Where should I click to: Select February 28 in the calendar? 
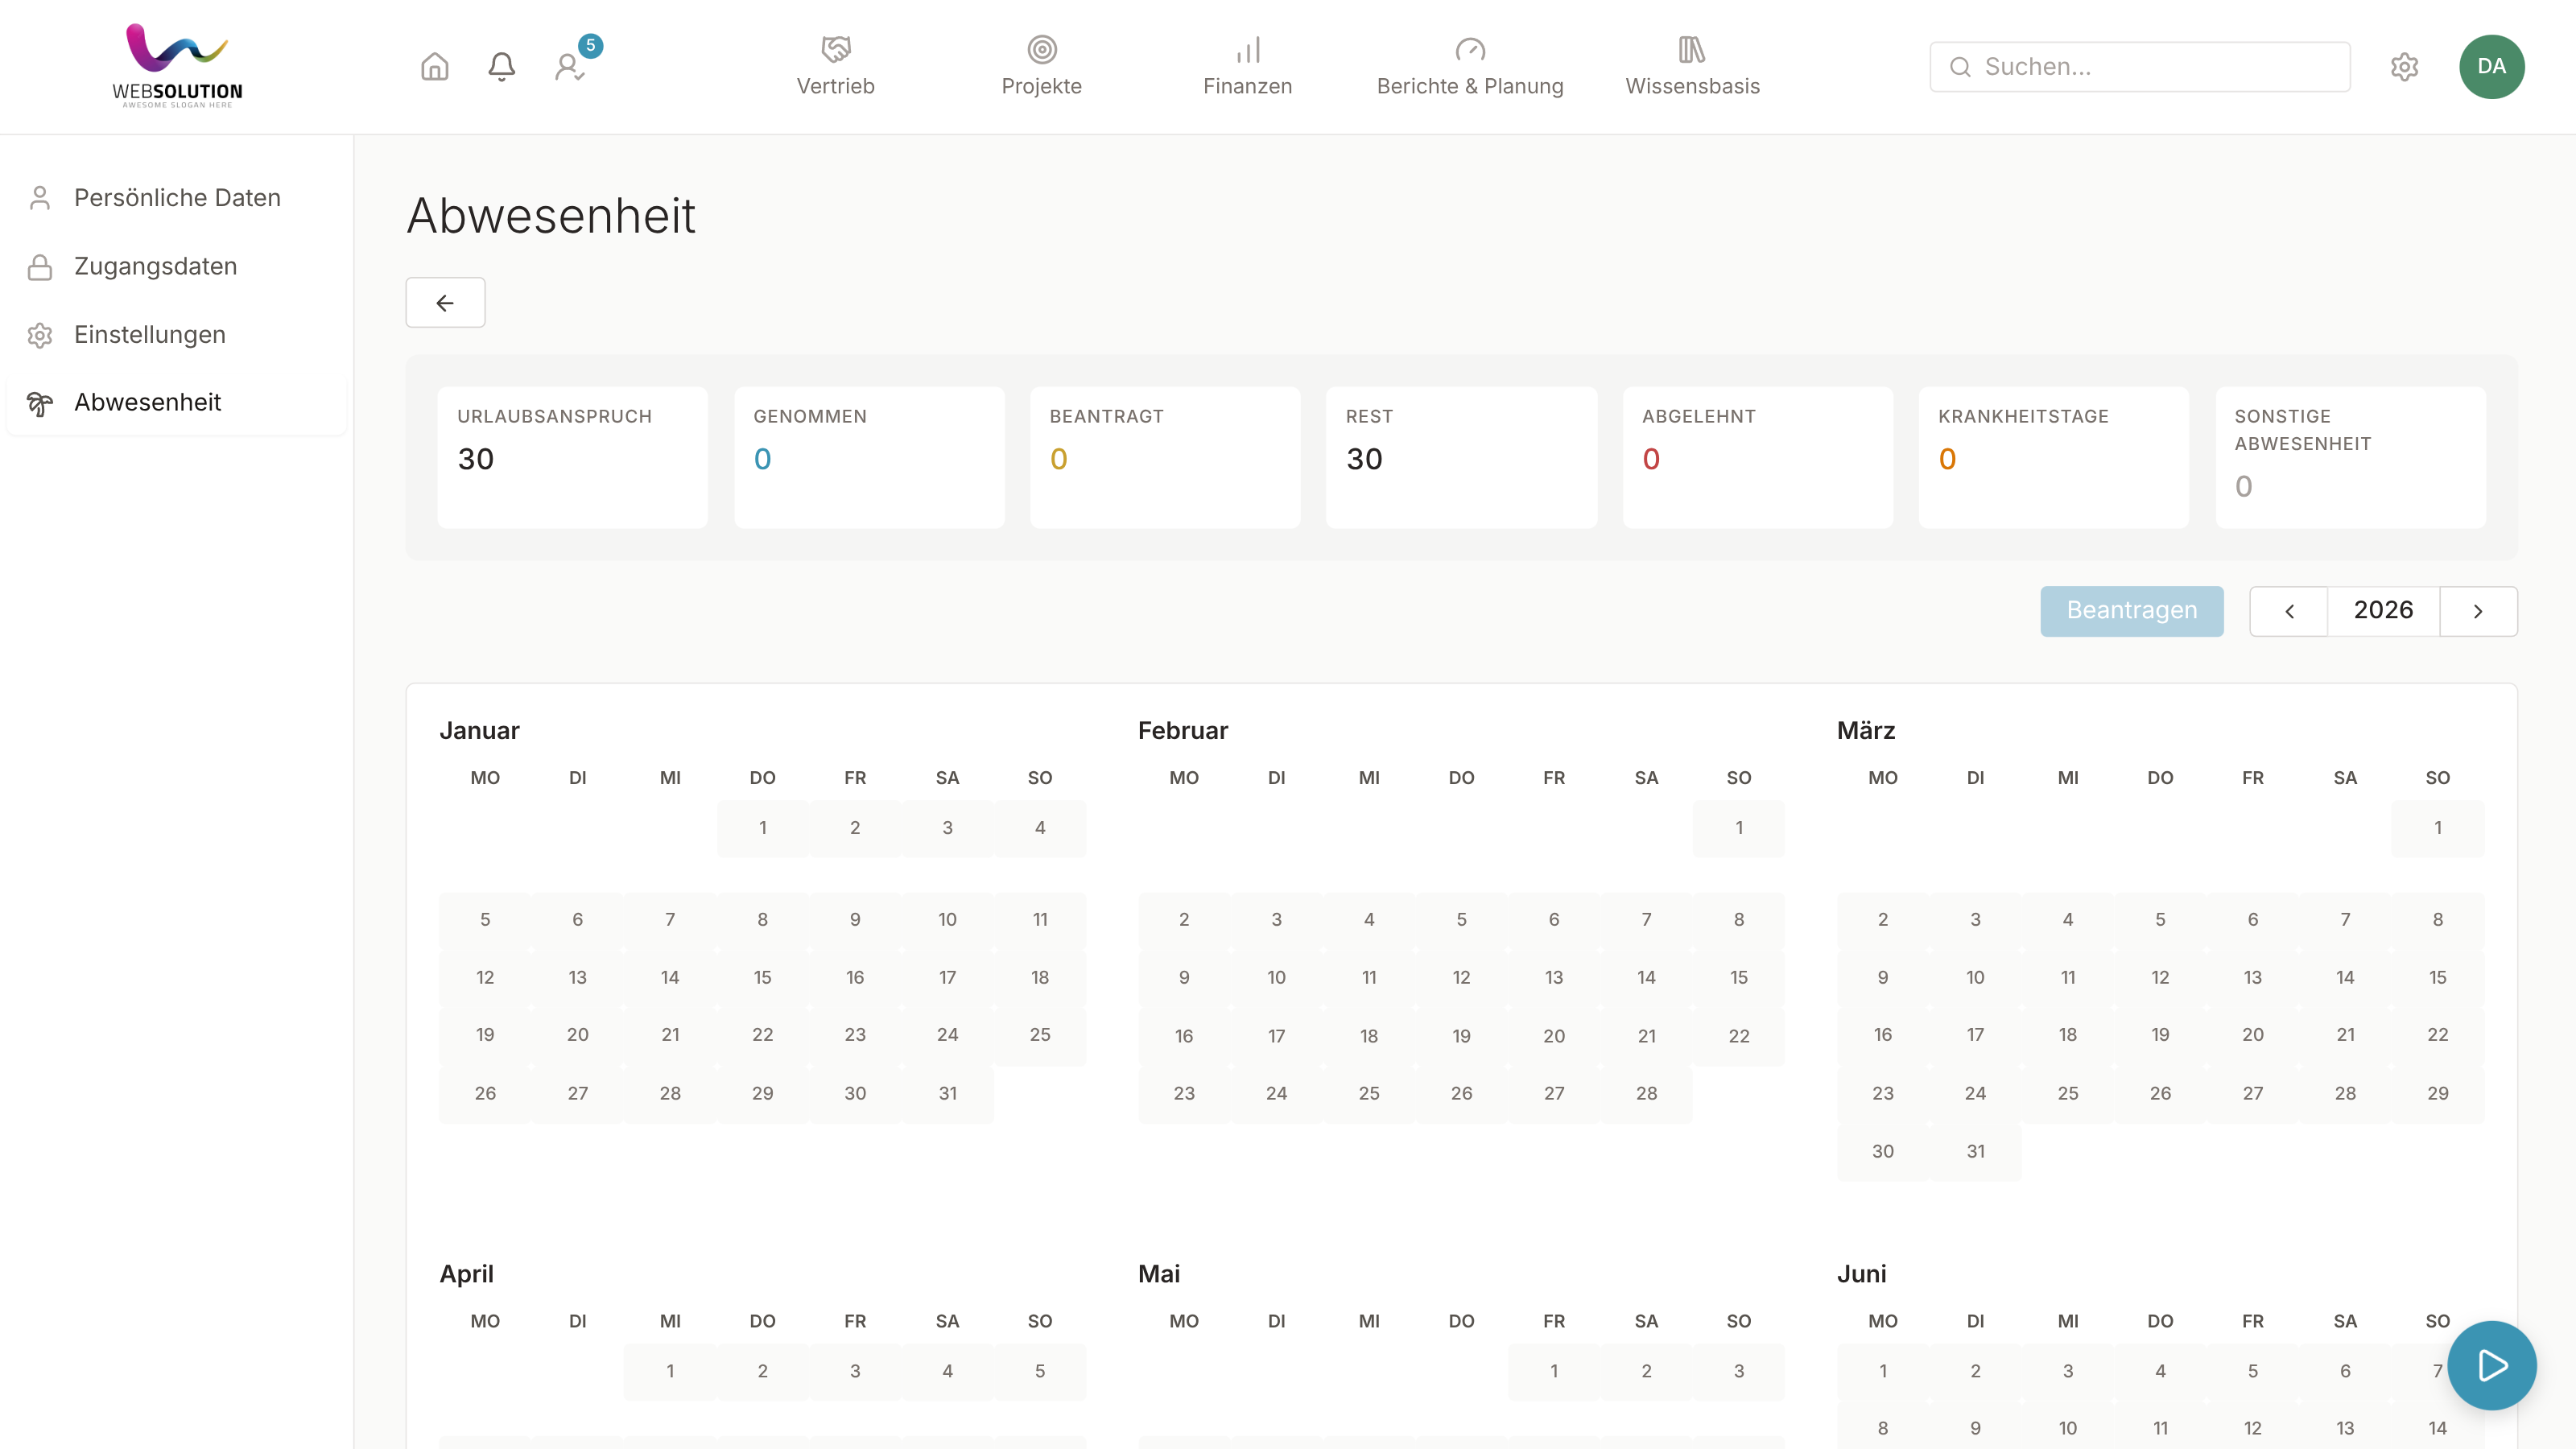(1646, 1093)
